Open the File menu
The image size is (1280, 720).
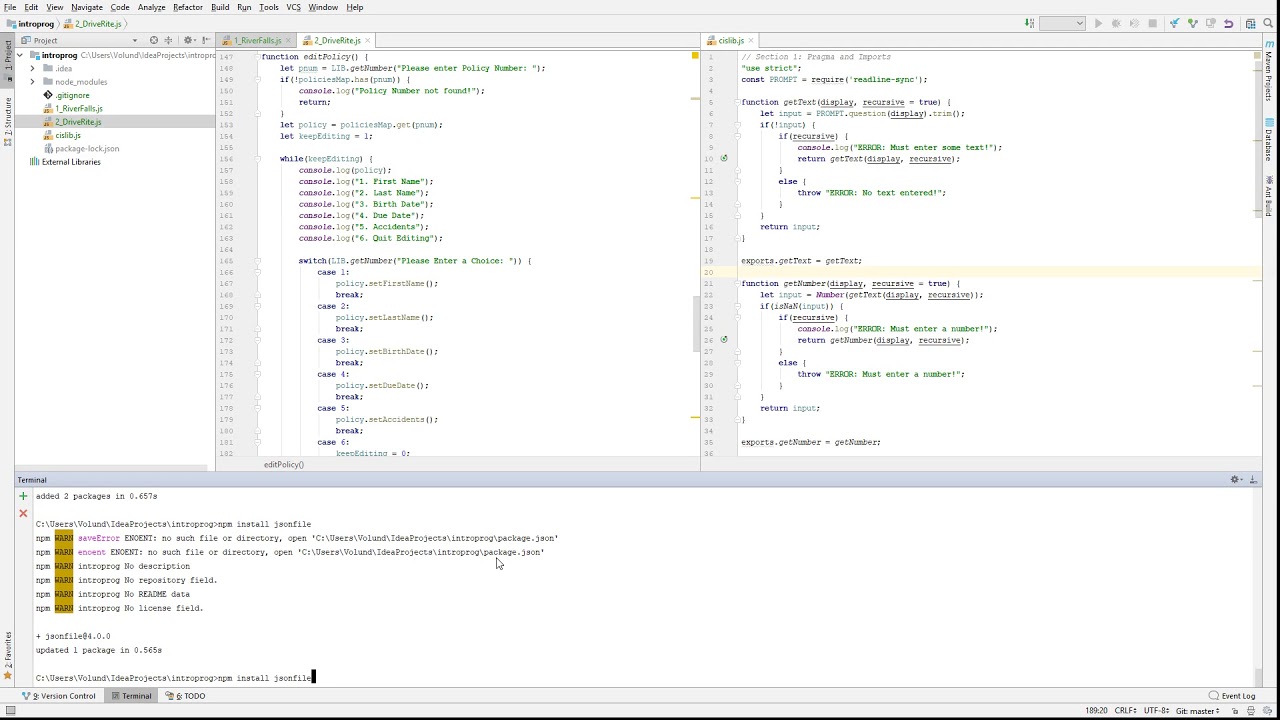[10, 7]
